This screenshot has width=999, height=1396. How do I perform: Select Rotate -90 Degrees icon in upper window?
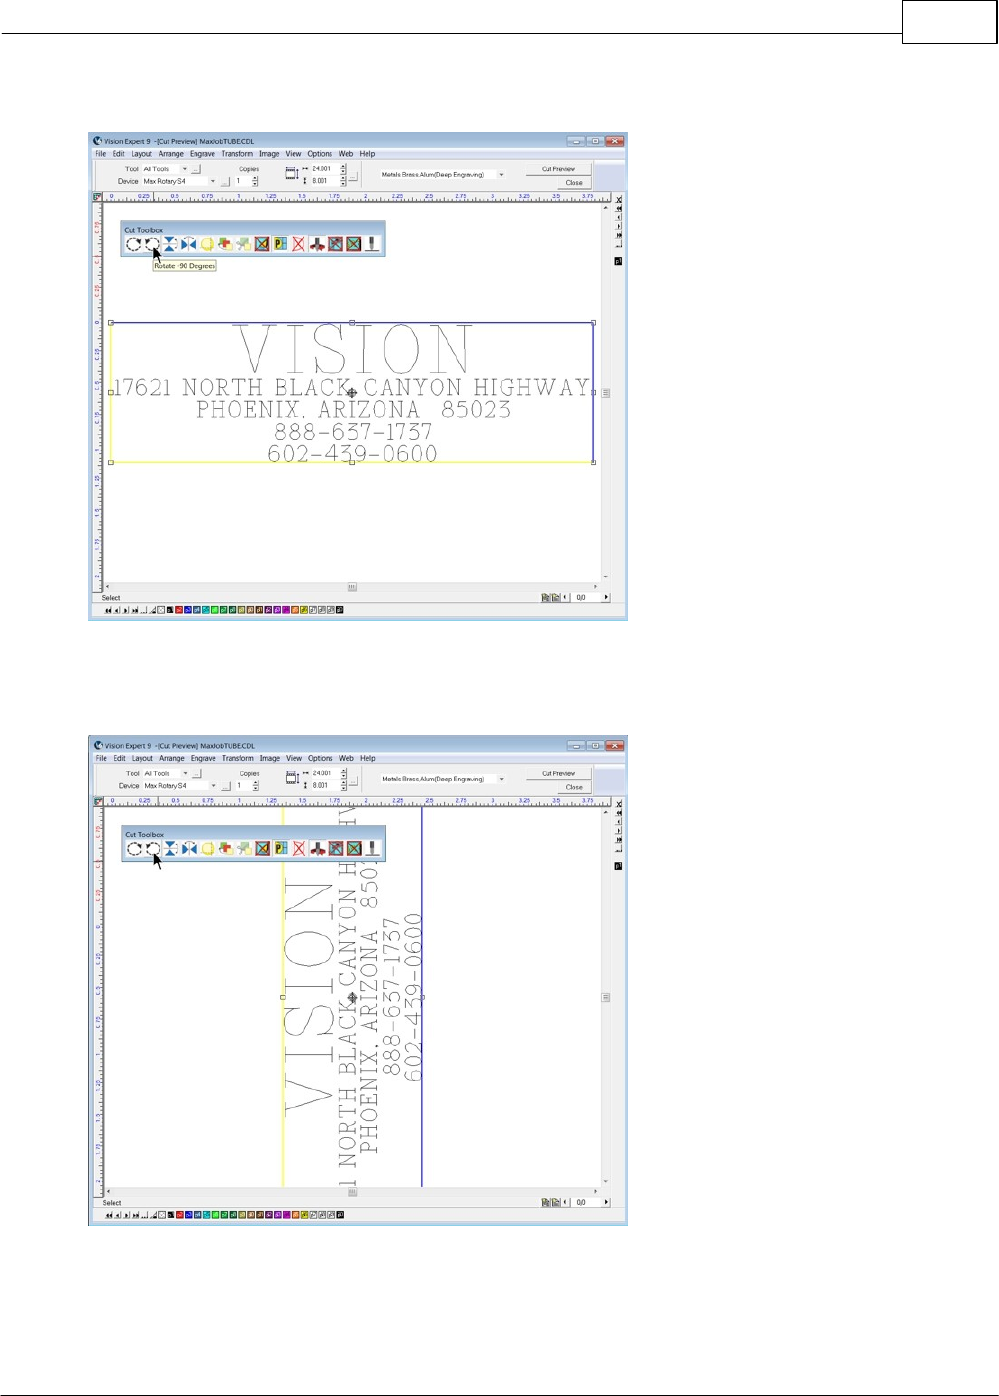(x=152, y=243)
